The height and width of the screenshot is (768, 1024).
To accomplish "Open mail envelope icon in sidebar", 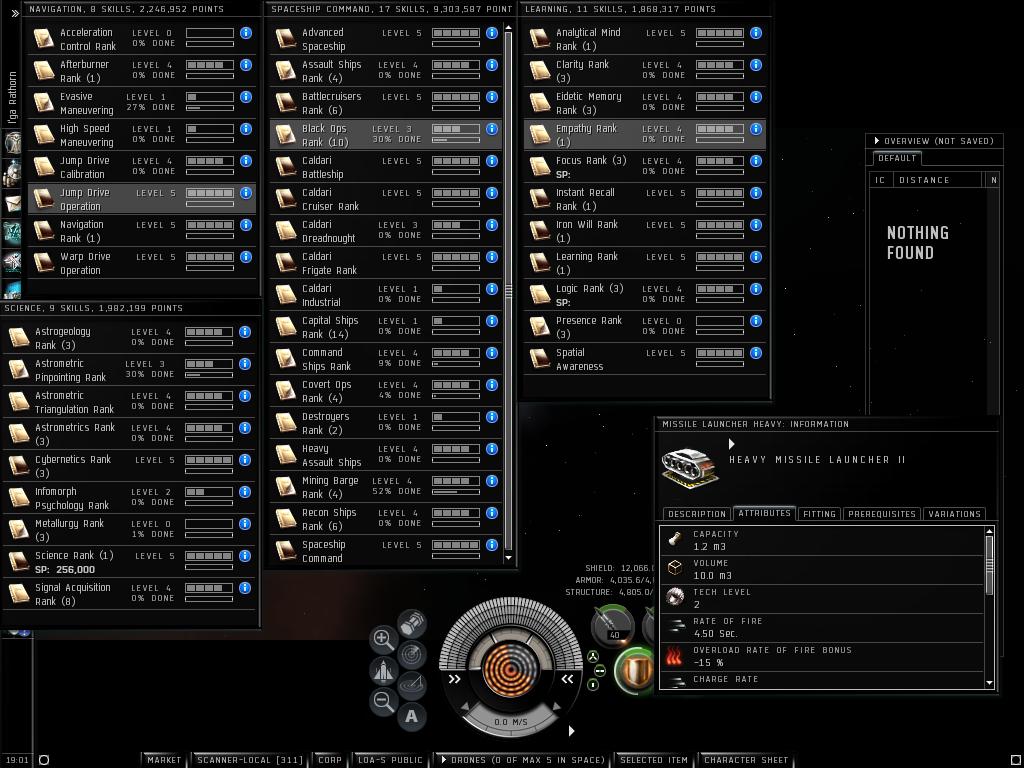I will tap(12, 204).
